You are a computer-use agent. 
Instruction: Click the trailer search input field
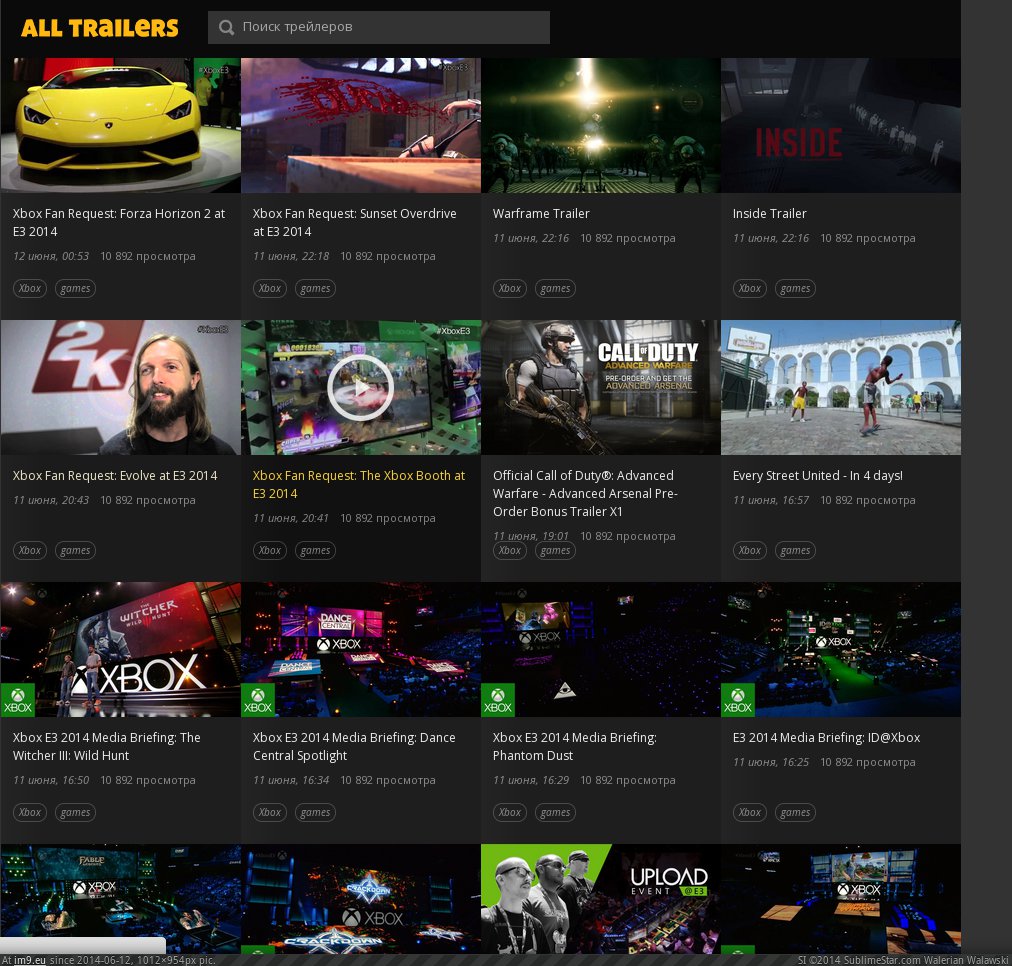pyautogui.click(x=379, y=27)
